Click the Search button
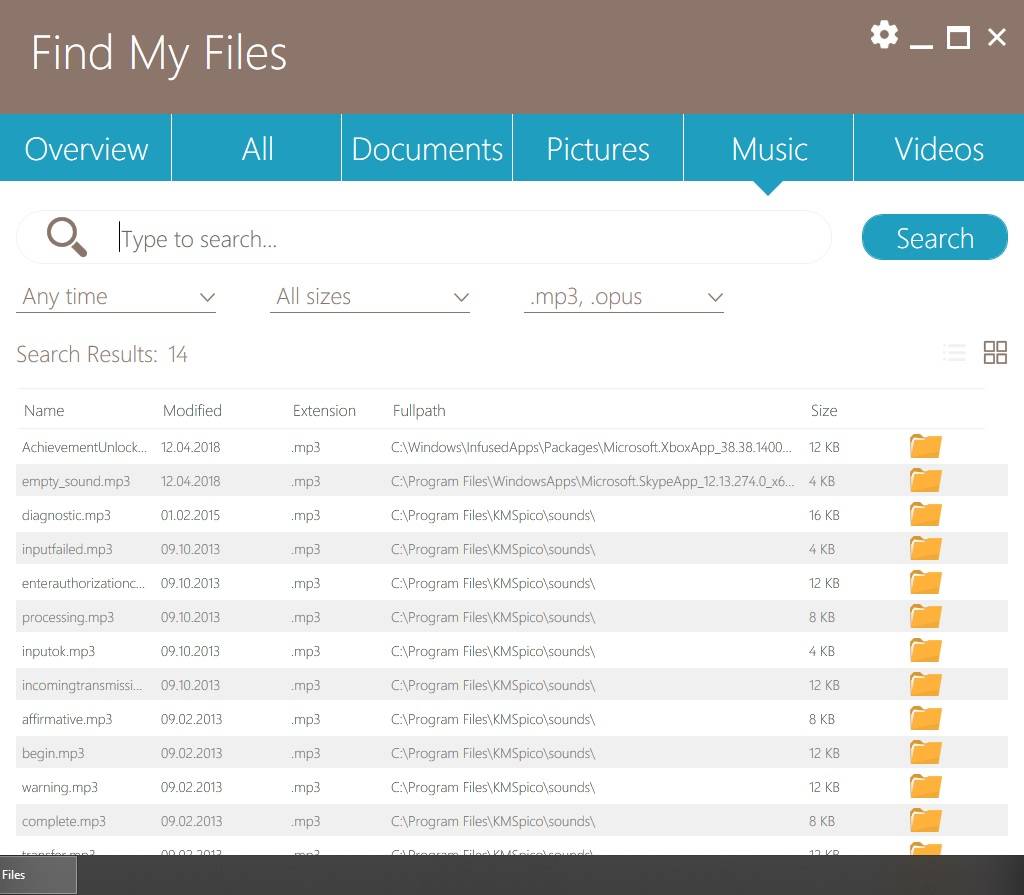 (935, 237)
